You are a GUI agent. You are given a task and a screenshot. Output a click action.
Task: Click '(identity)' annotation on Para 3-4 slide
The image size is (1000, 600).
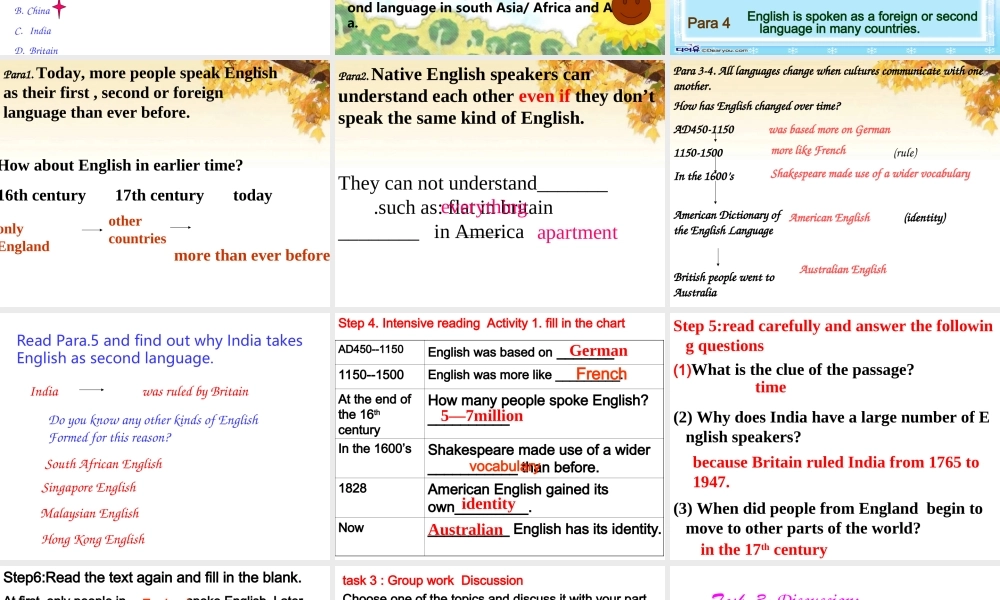[x=925, y=217]
